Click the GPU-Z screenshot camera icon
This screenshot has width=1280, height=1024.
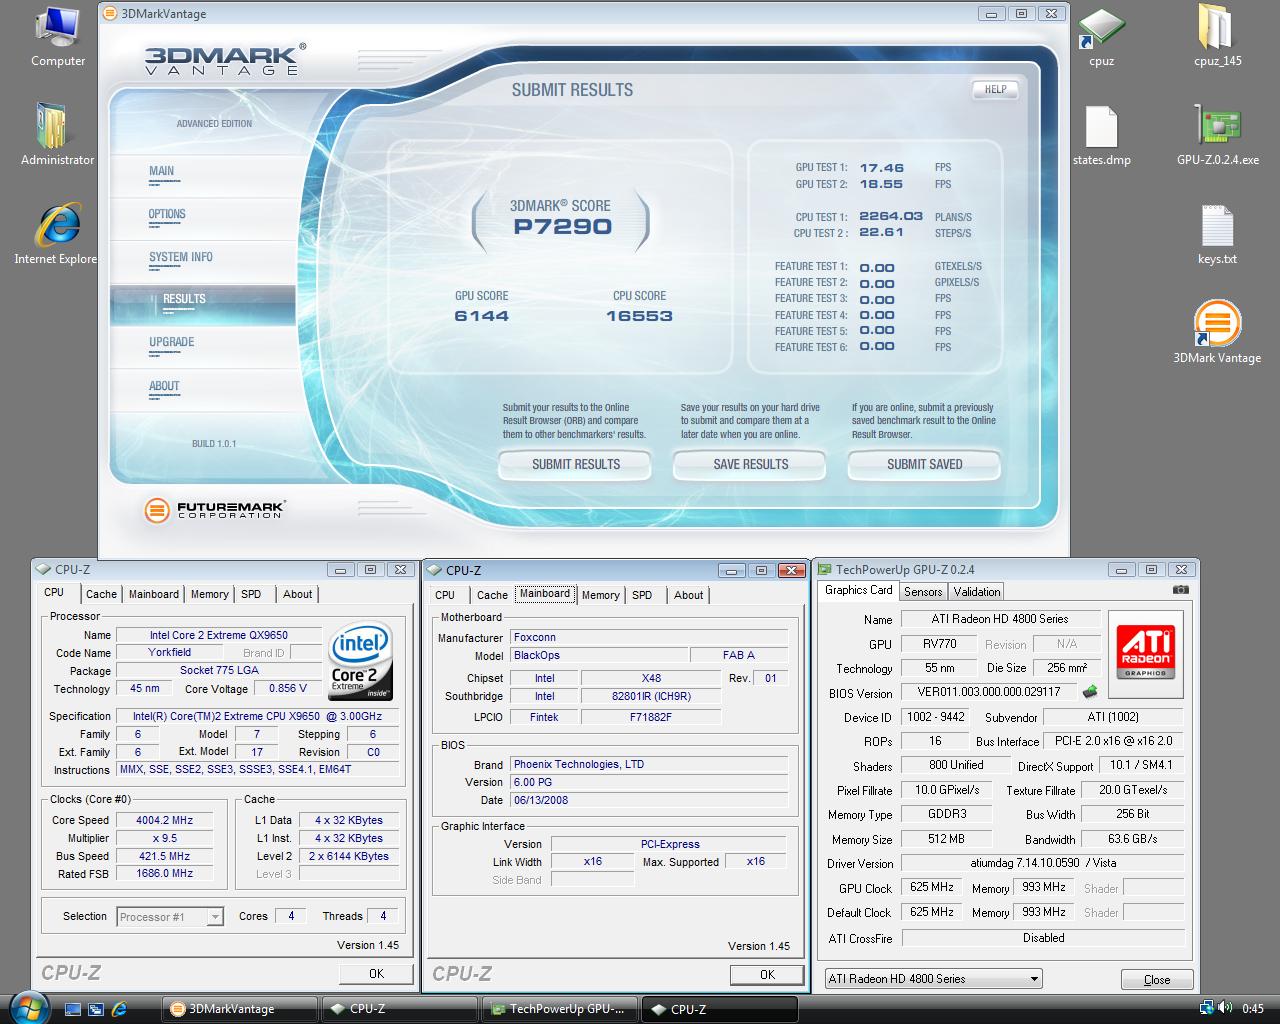1181,591
